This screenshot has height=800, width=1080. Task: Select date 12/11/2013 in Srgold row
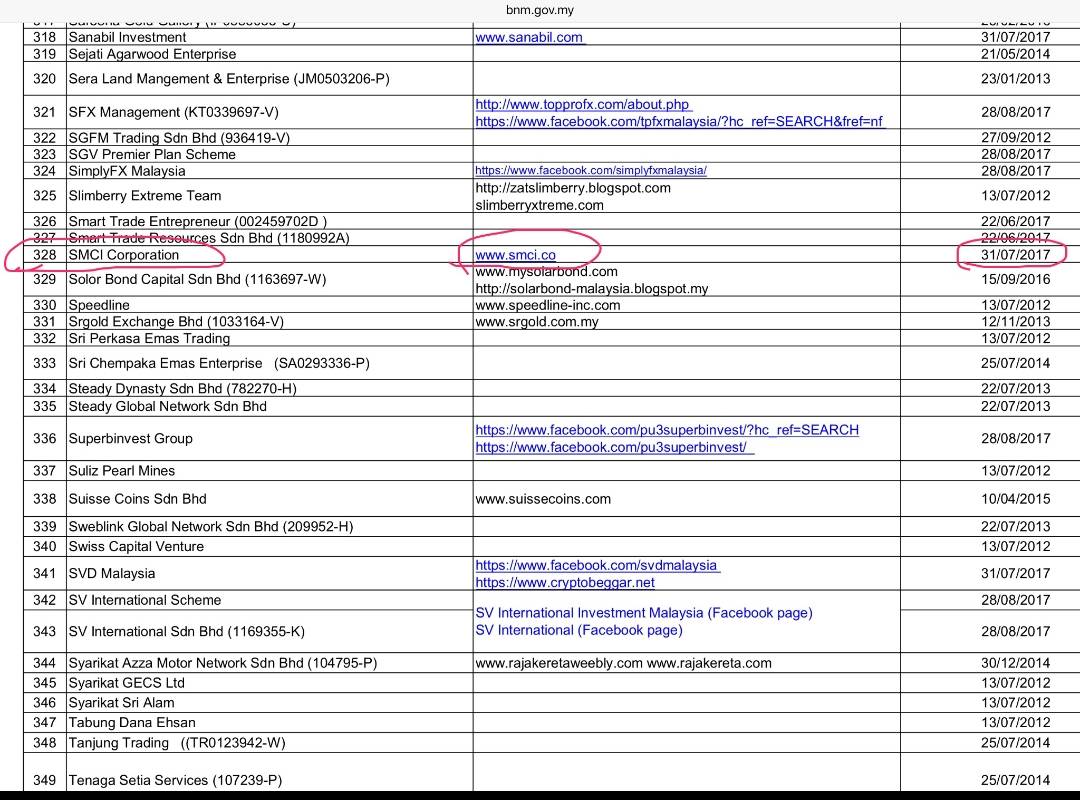pos(1015,321)
